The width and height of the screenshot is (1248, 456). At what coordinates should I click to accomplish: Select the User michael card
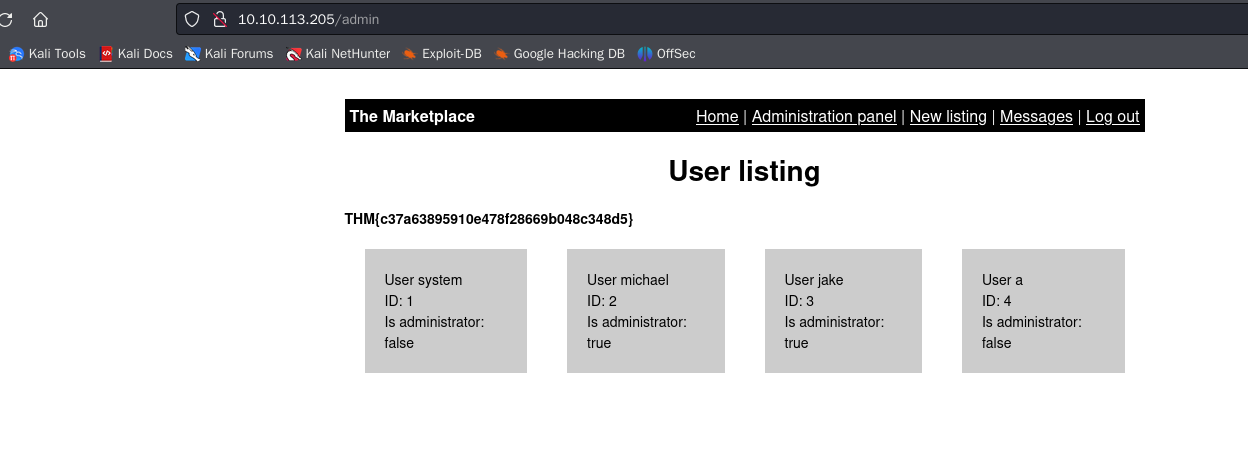coord(645,311)
